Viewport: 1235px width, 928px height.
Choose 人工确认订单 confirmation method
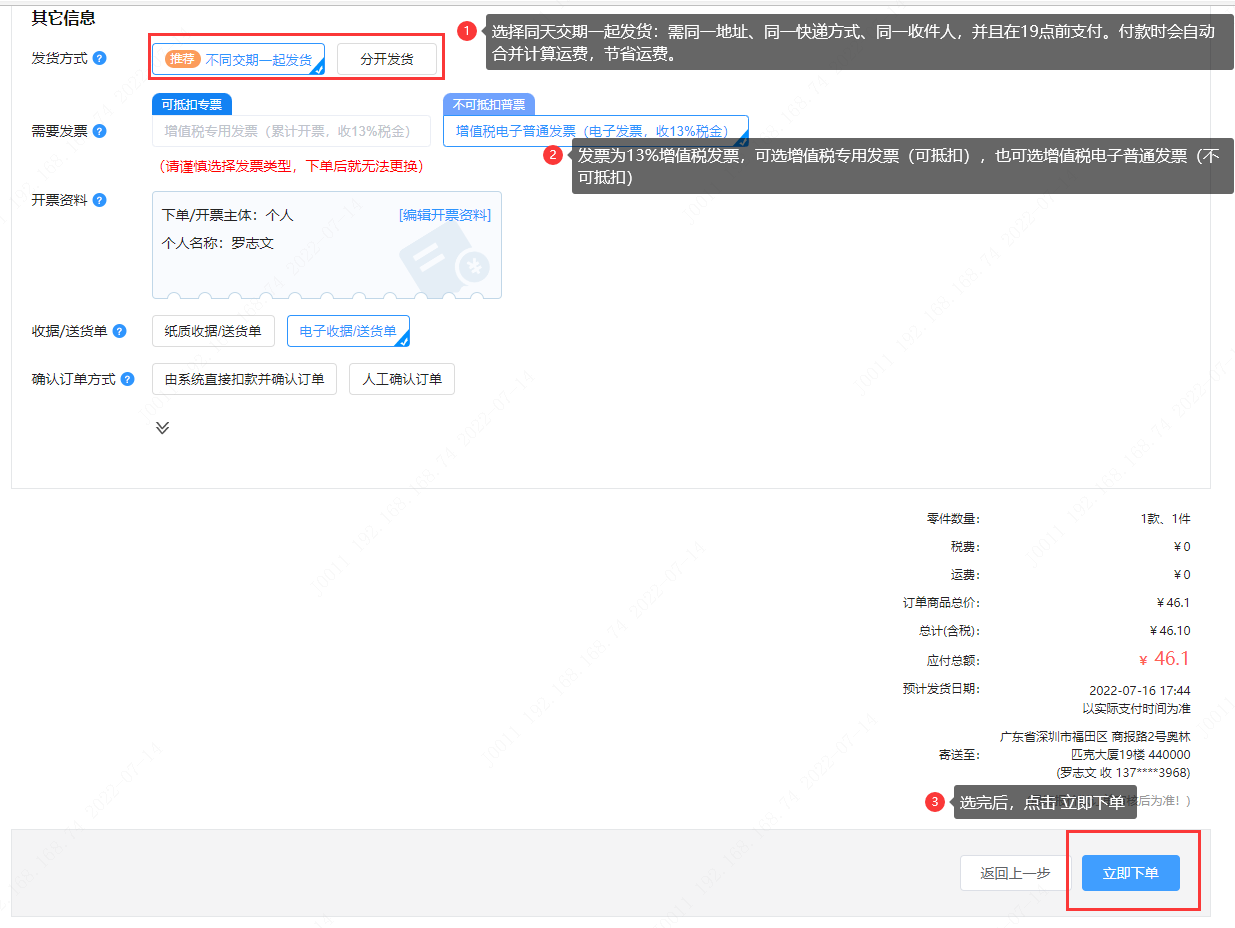(401, 379)
